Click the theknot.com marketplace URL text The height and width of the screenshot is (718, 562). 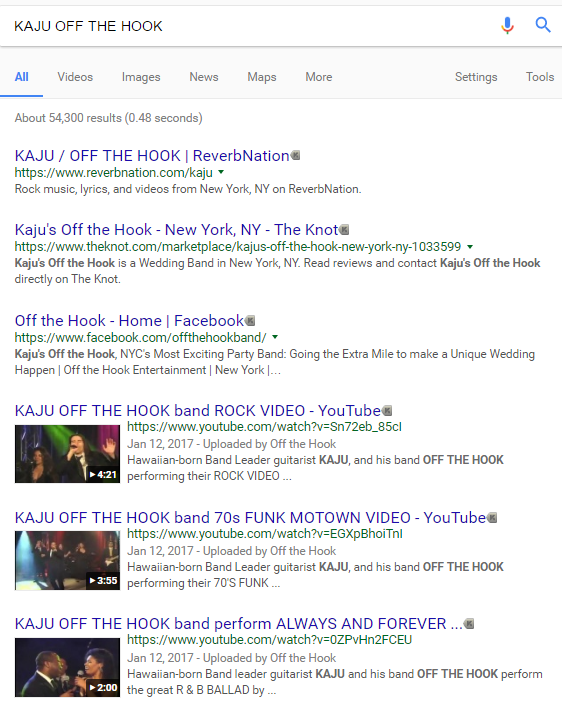[238, 247]
